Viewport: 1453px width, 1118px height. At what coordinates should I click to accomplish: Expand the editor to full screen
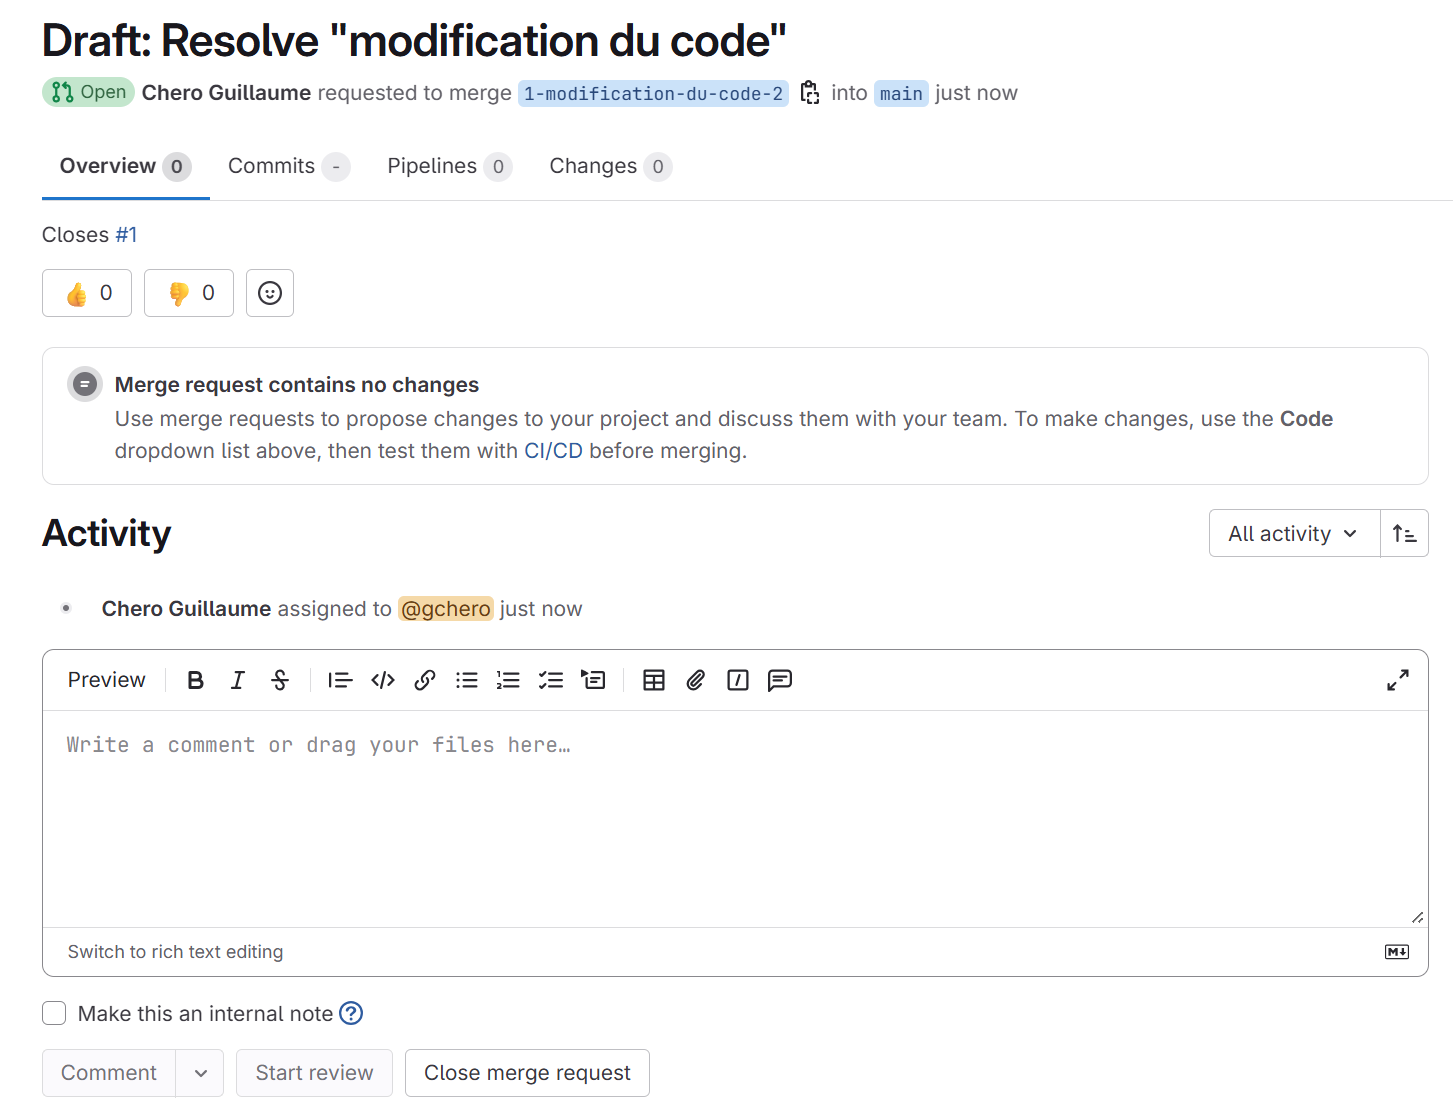(x=1398, y=681)
